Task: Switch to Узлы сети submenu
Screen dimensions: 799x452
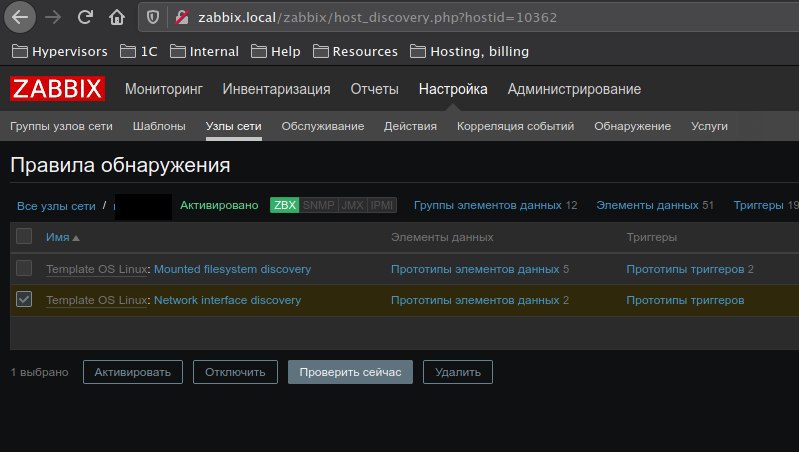Action: [x=233, y=126]
